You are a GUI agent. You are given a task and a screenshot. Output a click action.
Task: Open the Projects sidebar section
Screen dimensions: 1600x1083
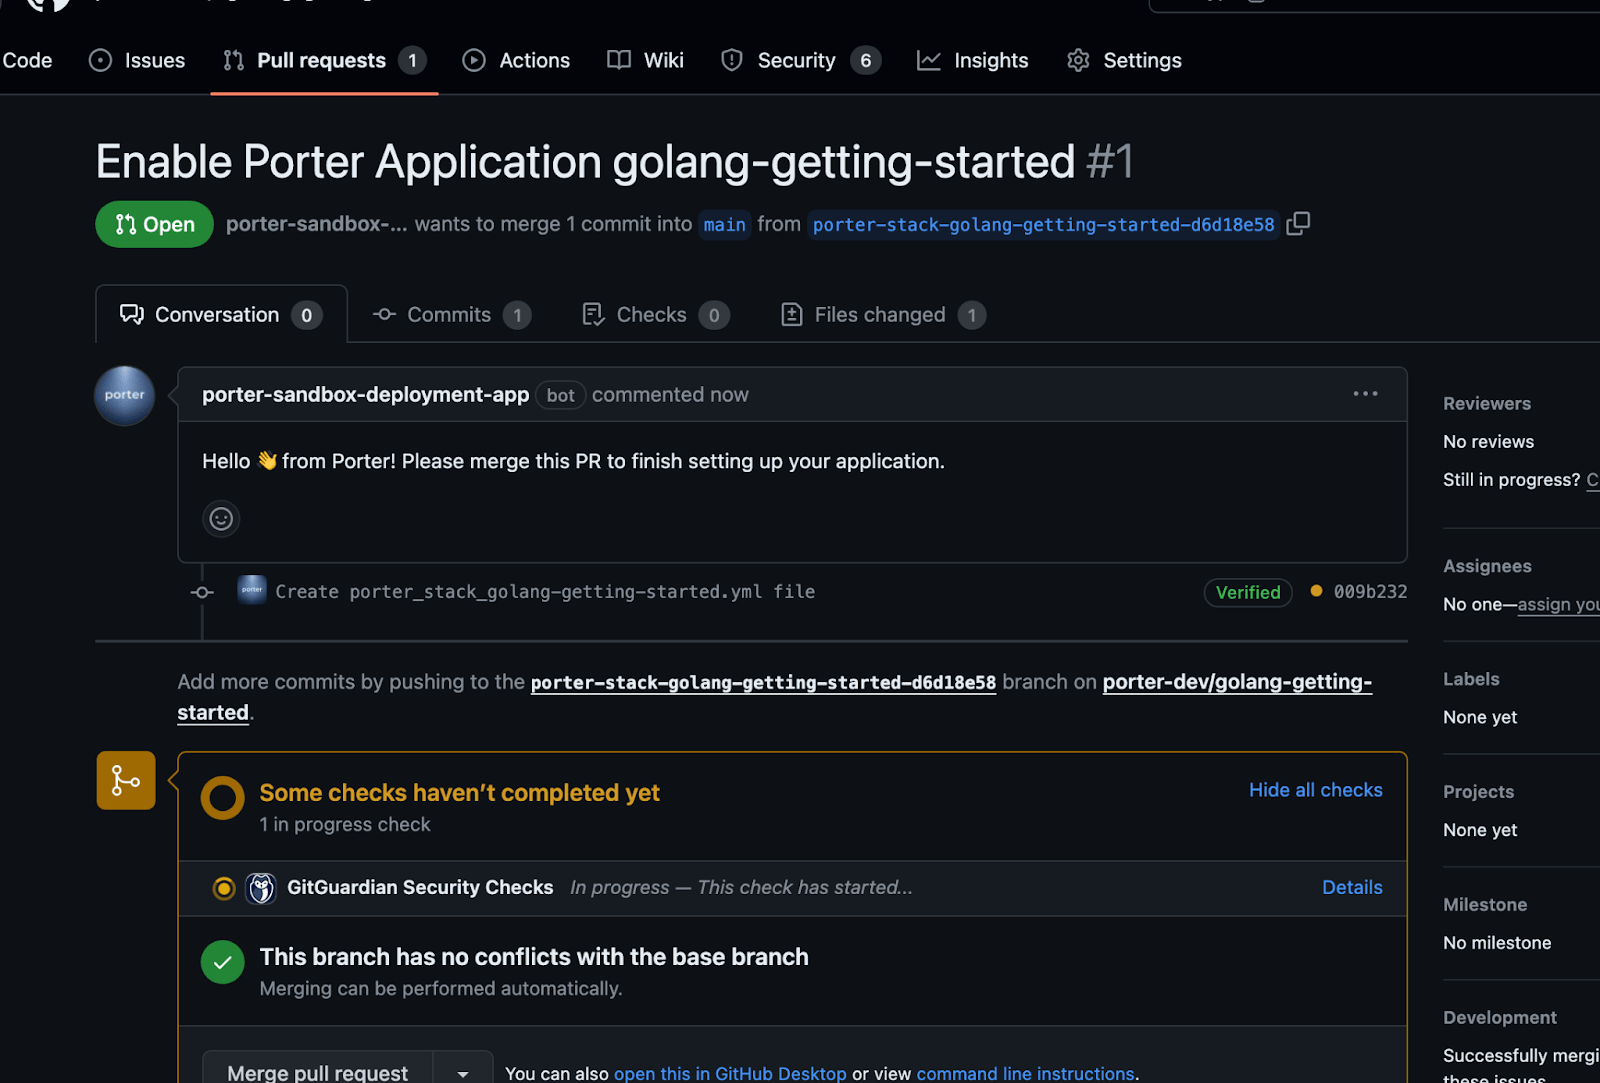coord(1478,792)
